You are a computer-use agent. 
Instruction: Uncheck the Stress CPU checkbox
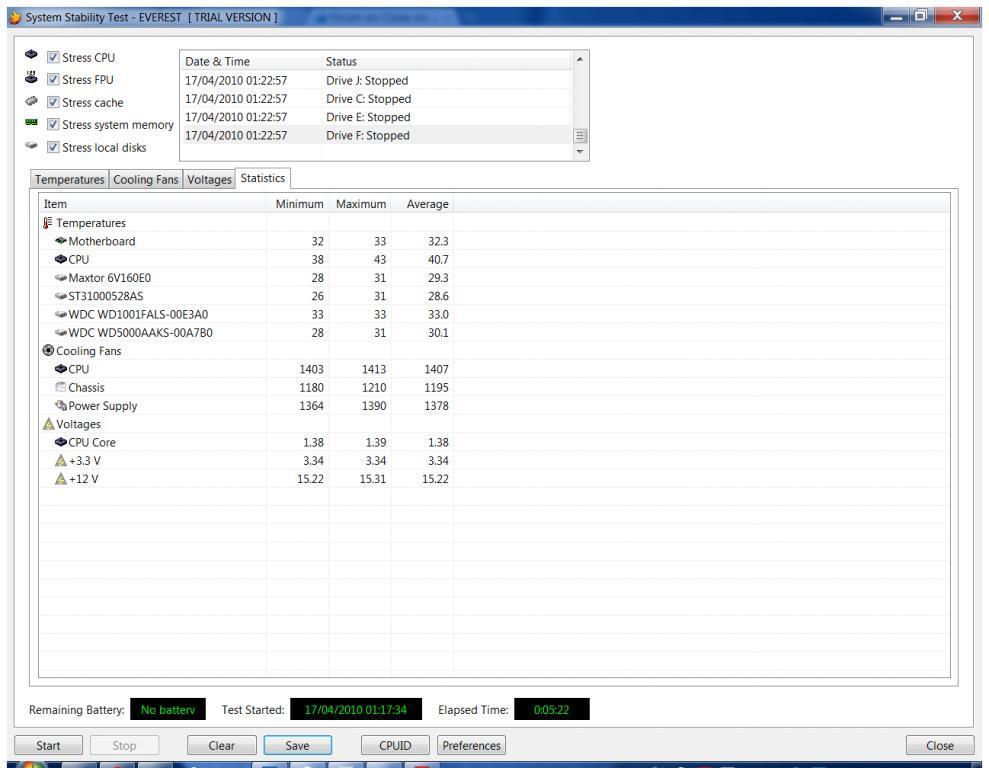click(x=53, y=58)
